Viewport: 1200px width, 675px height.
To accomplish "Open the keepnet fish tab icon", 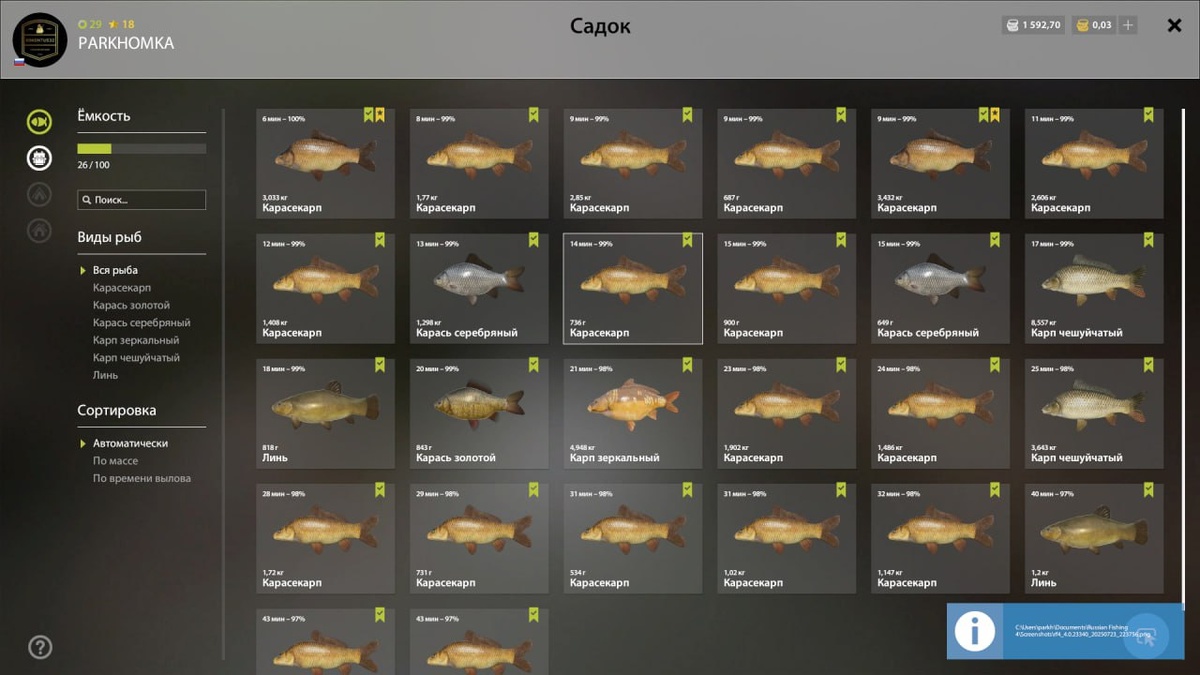I will 39,122.
